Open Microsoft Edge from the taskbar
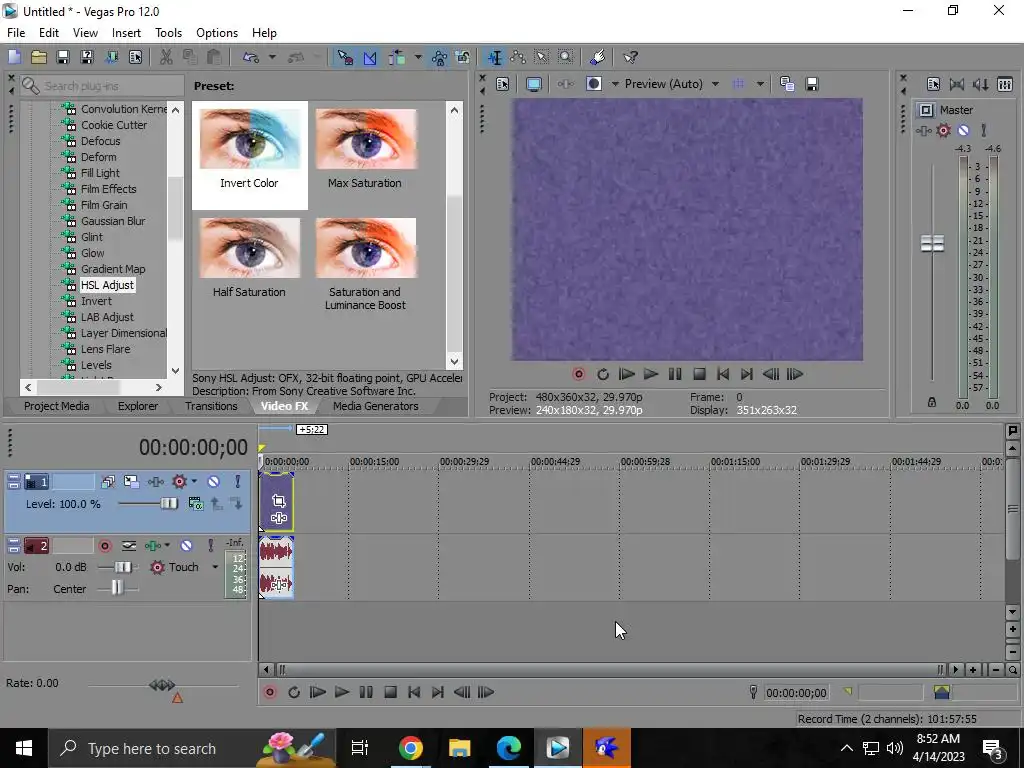The width and height of the screenshot is (1024, 768). (508, 748)
